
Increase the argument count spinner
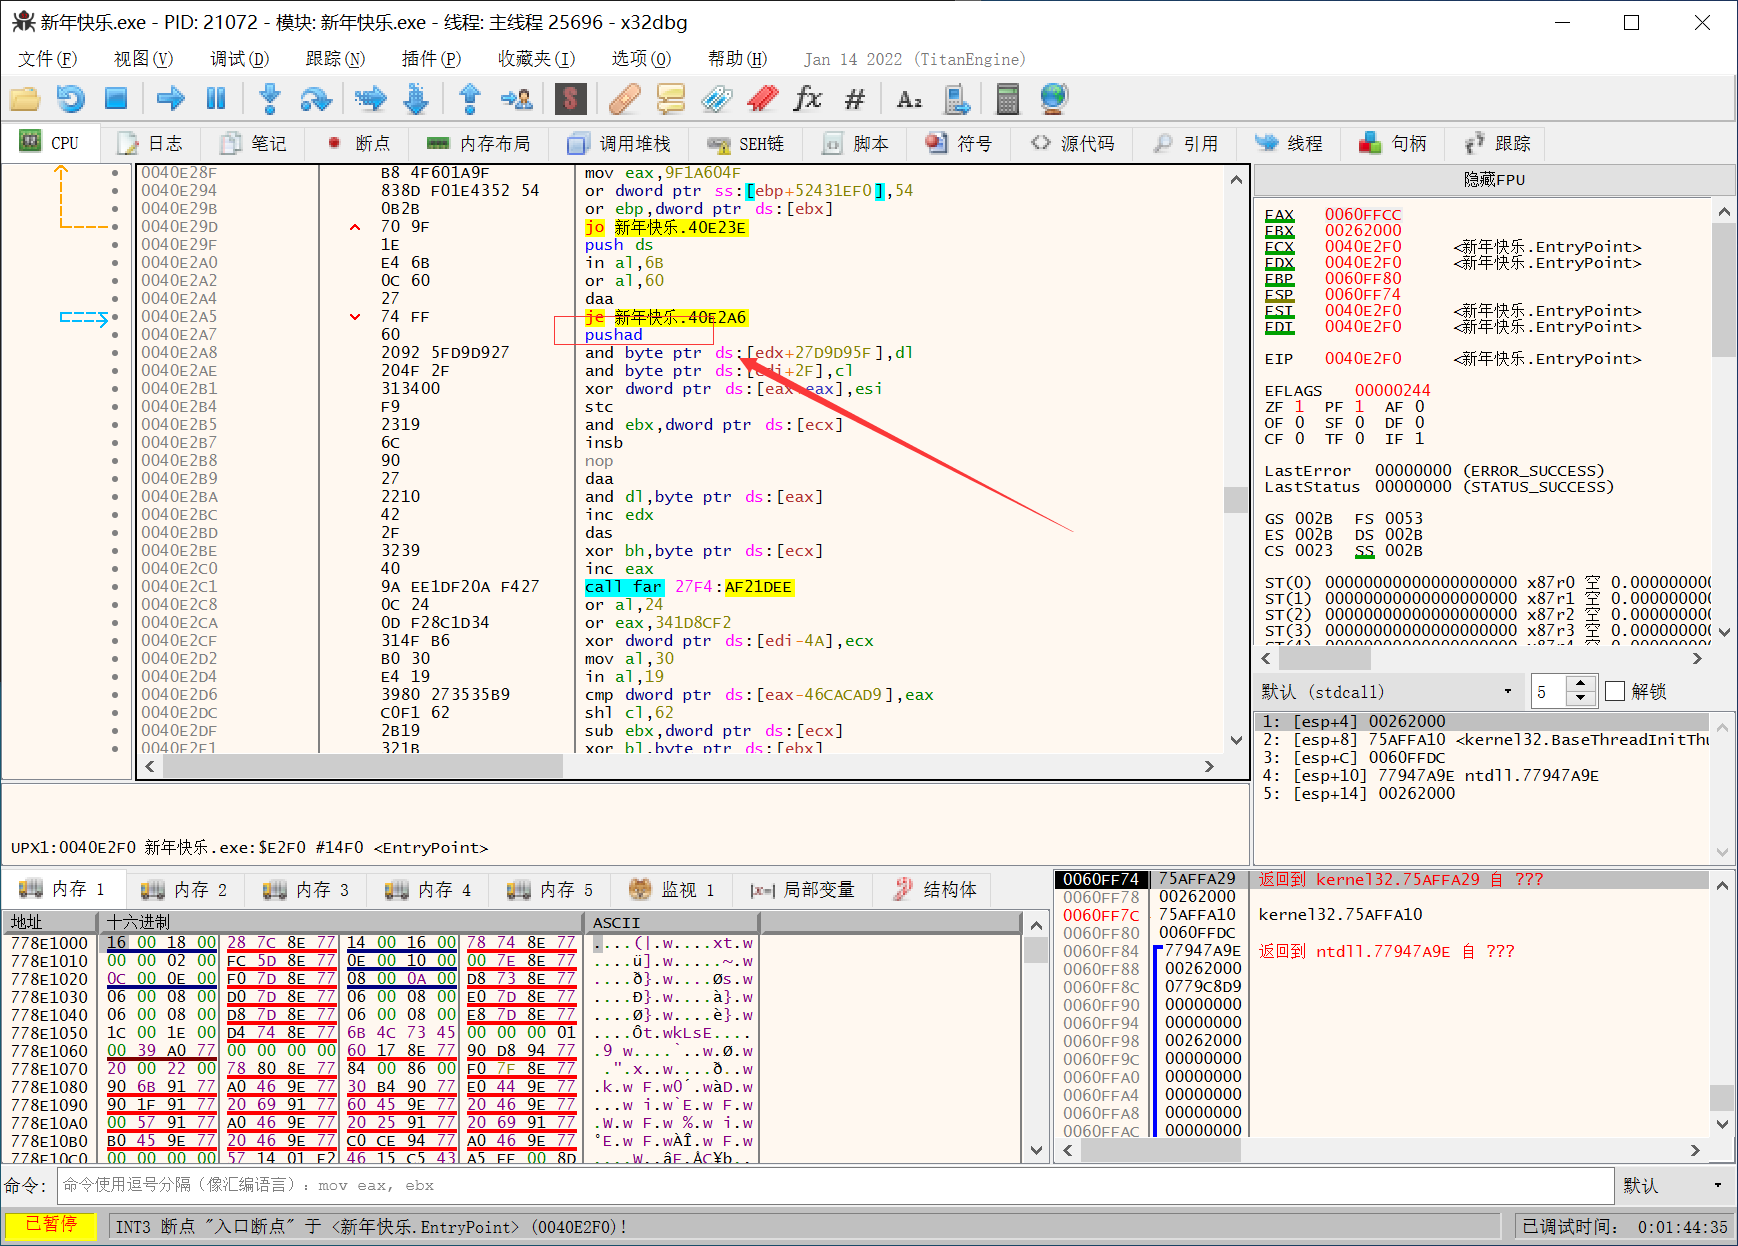pos(1580,684)
